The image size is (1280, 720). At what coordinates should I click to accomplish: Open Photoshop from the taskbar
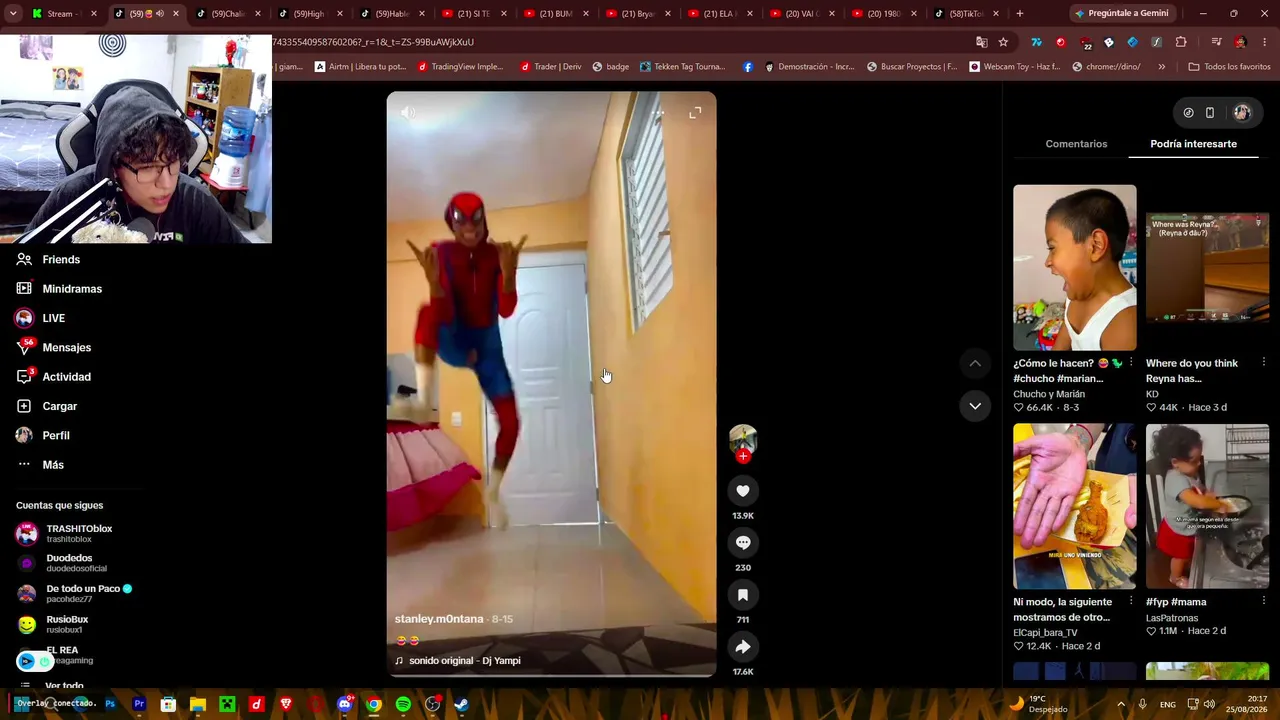(x=110, y=704)
